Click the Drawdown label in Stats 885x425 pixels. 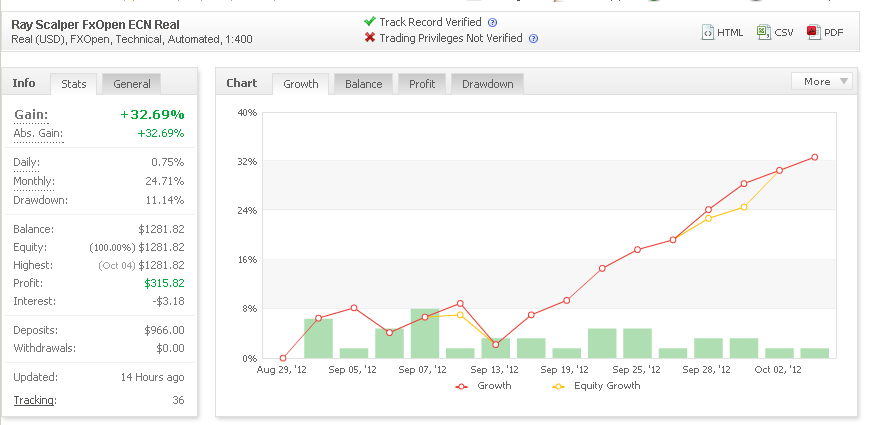[x=40, y=200]
